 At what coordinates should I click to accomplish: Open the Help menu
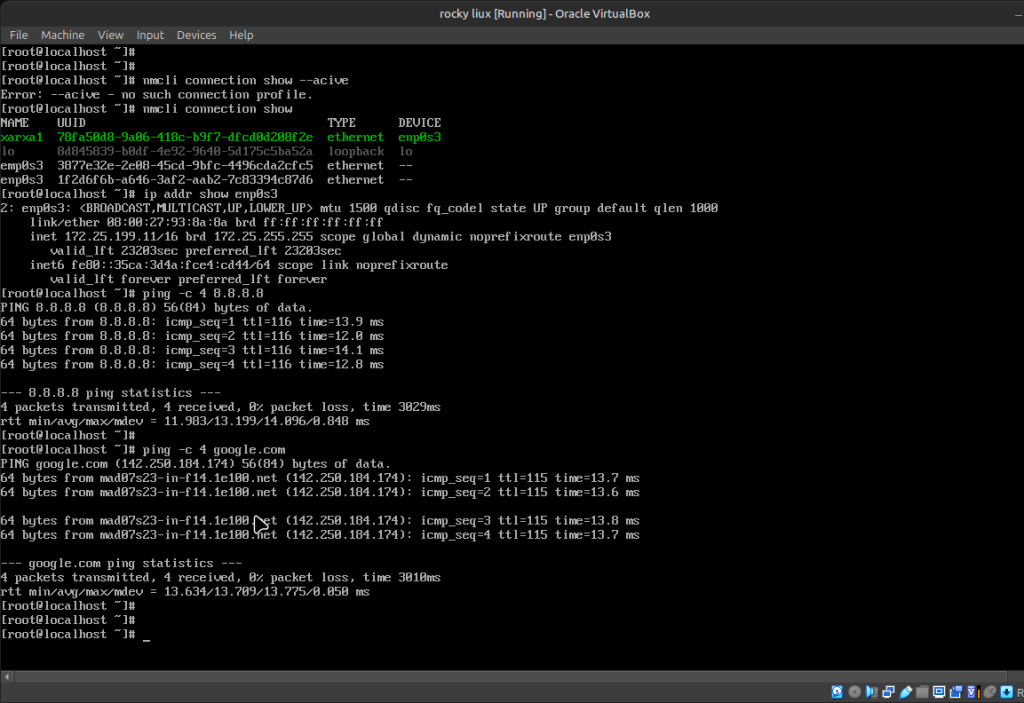point(241,35)
